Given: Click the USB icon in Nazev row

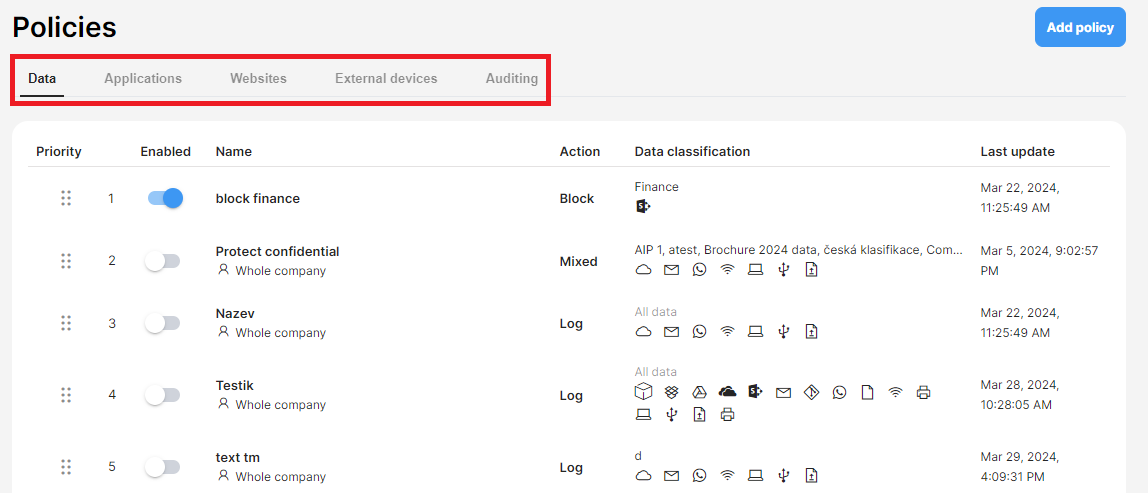Looking at the screenshot, I should pyautogui.click(x=783, y=331).
